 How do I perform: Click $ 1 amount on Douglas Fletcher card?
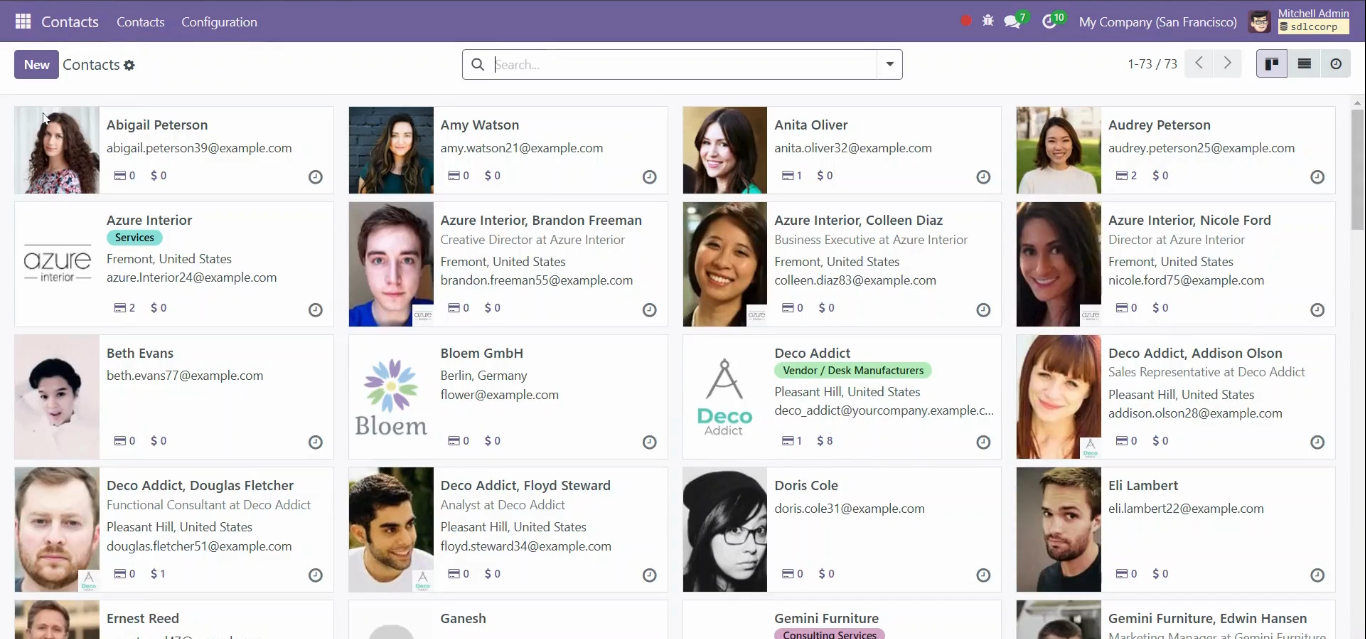158,574
